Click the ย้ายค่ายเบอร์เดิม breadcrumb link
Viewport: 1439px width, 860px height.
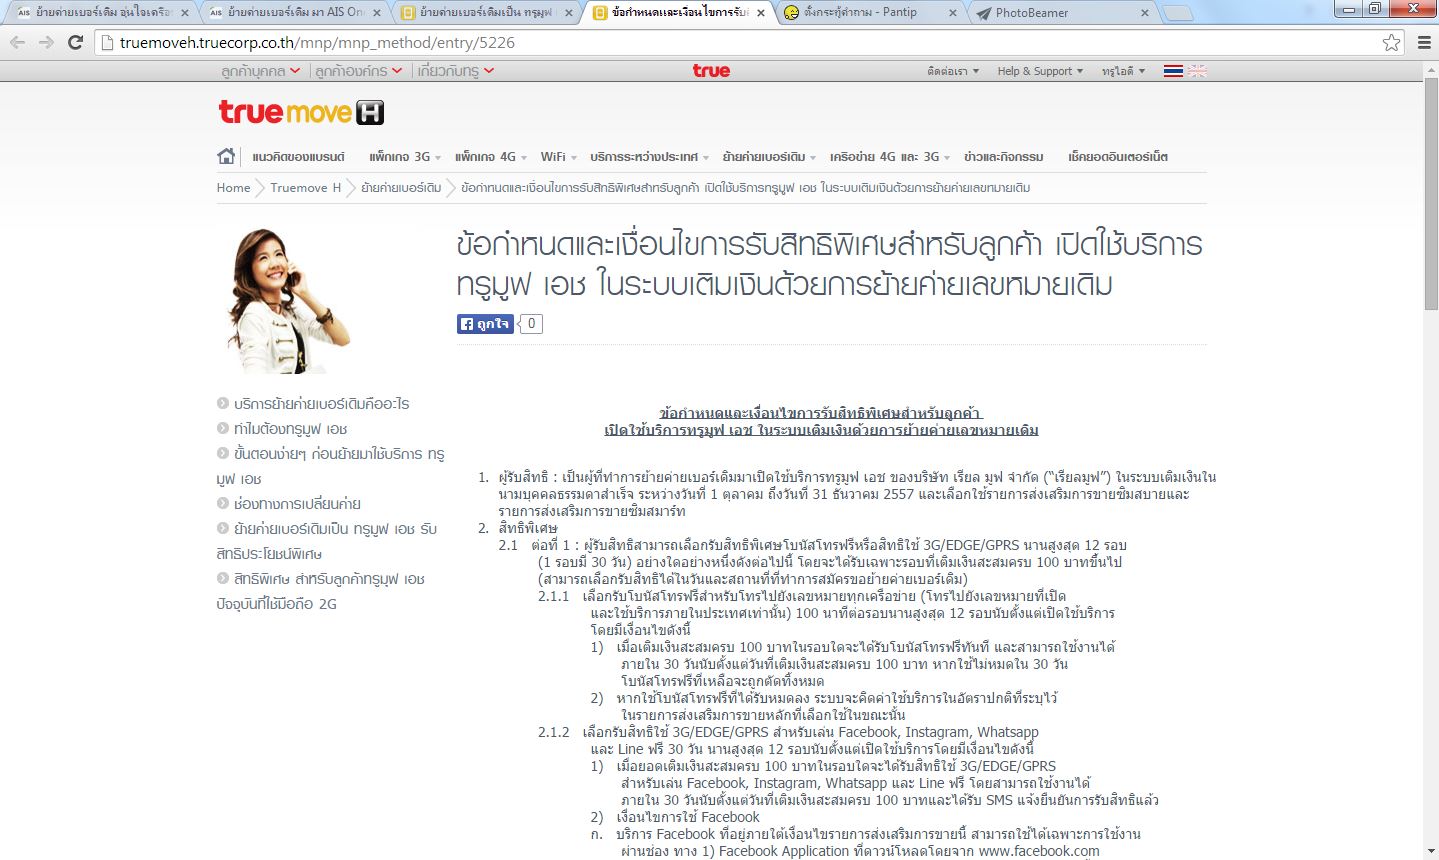pyautogui.click(x=401, y=188)
